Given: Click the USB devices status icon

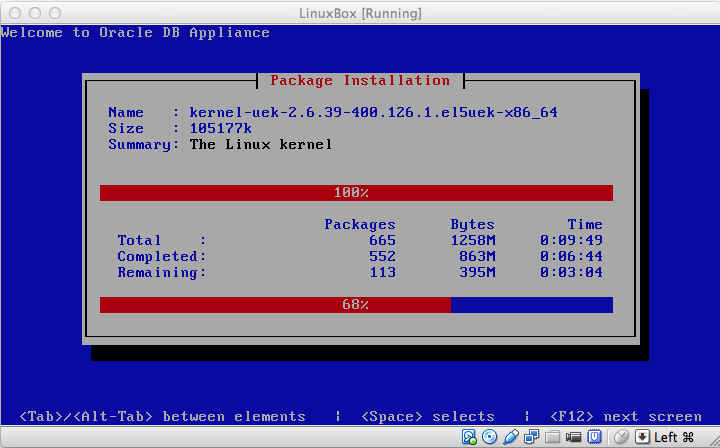Looking at the screenshot, I should tap(510, 437).
